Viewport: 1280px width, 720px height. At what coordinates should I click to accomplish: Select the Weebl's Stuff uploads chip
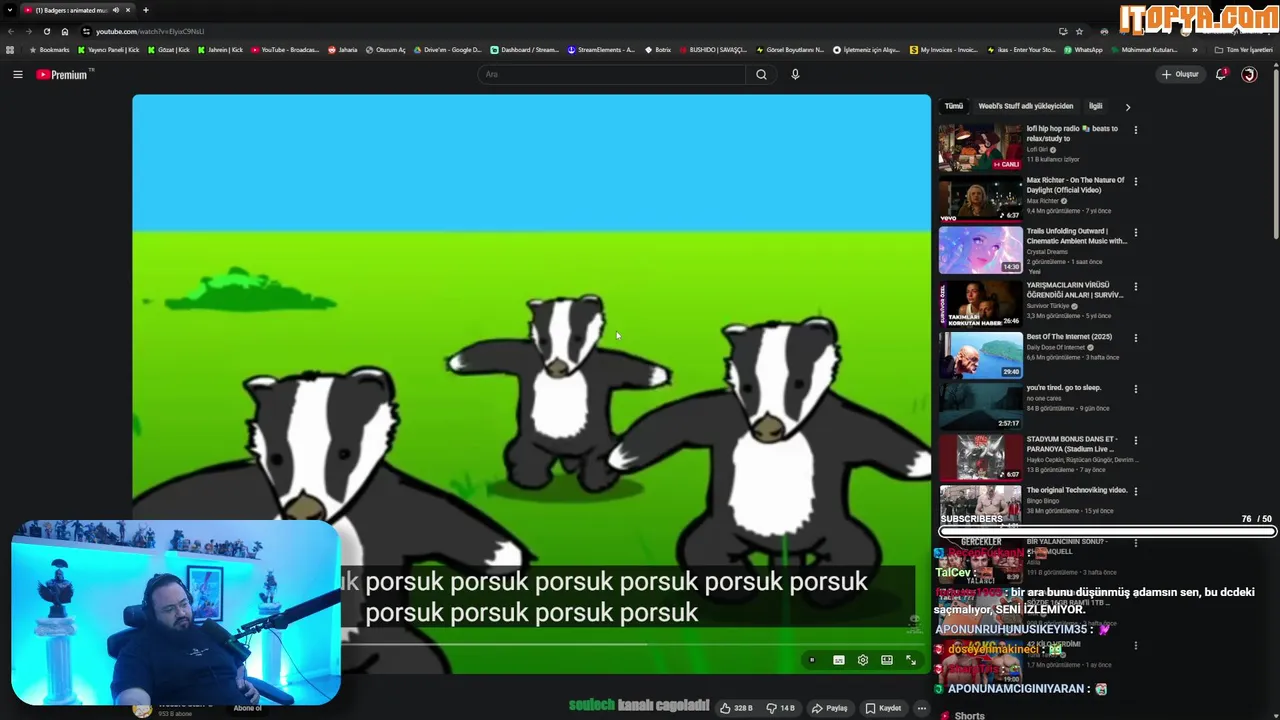tap(1025, 106)
